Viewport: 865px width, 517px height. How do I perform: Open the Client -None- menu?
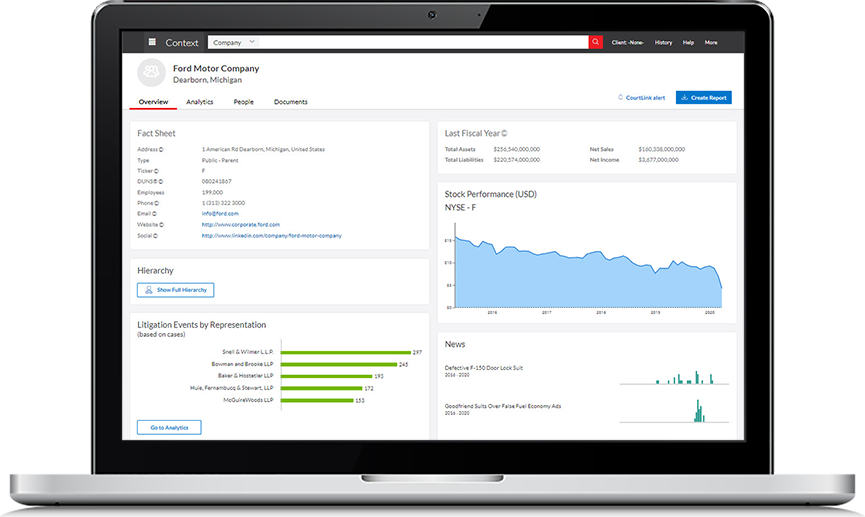627,42
